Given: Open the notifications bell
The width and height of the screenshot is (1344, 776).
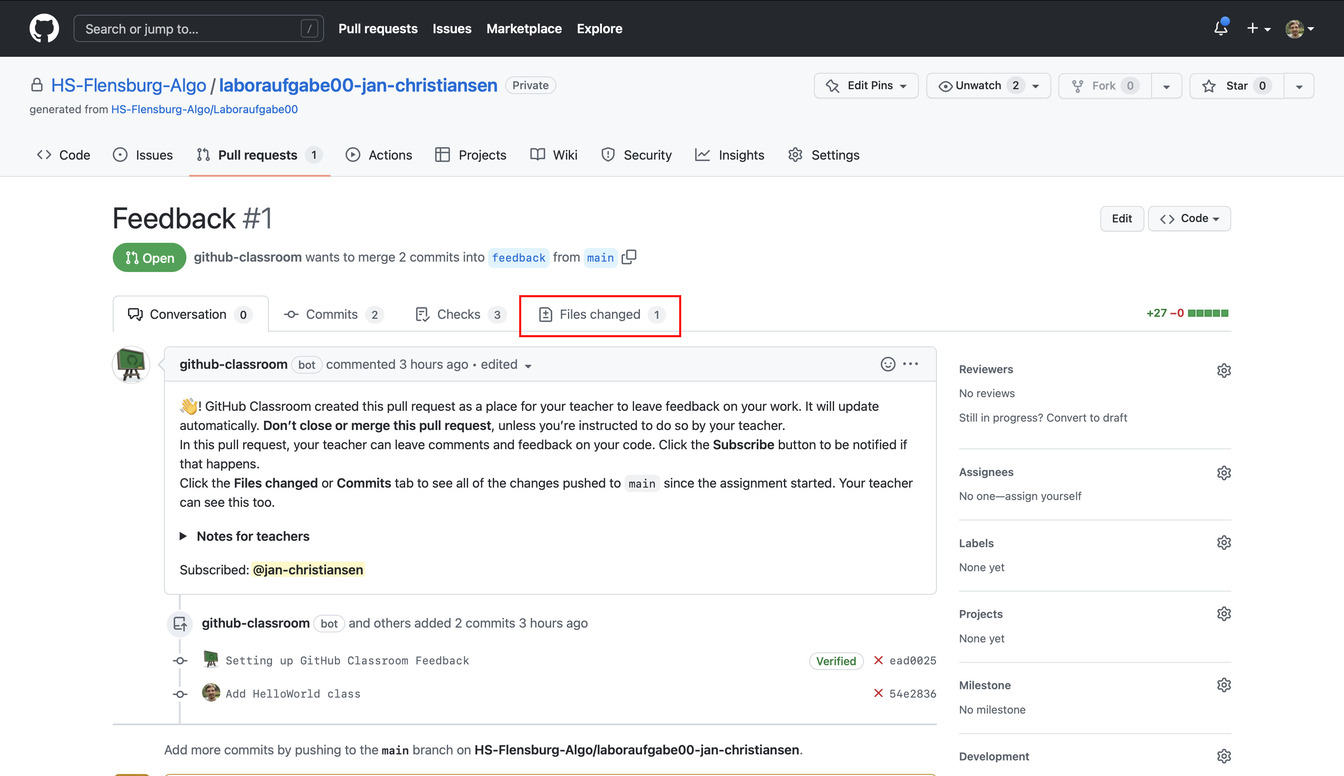Looking at the screenshot, I should point(1220,29).
